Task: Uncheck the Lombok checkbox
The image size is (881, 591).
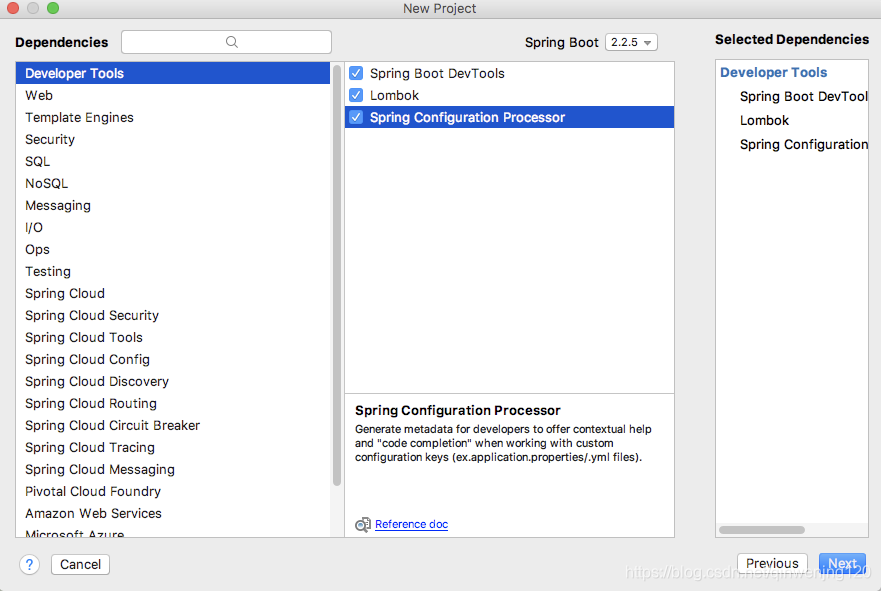Action: point(356,95)
